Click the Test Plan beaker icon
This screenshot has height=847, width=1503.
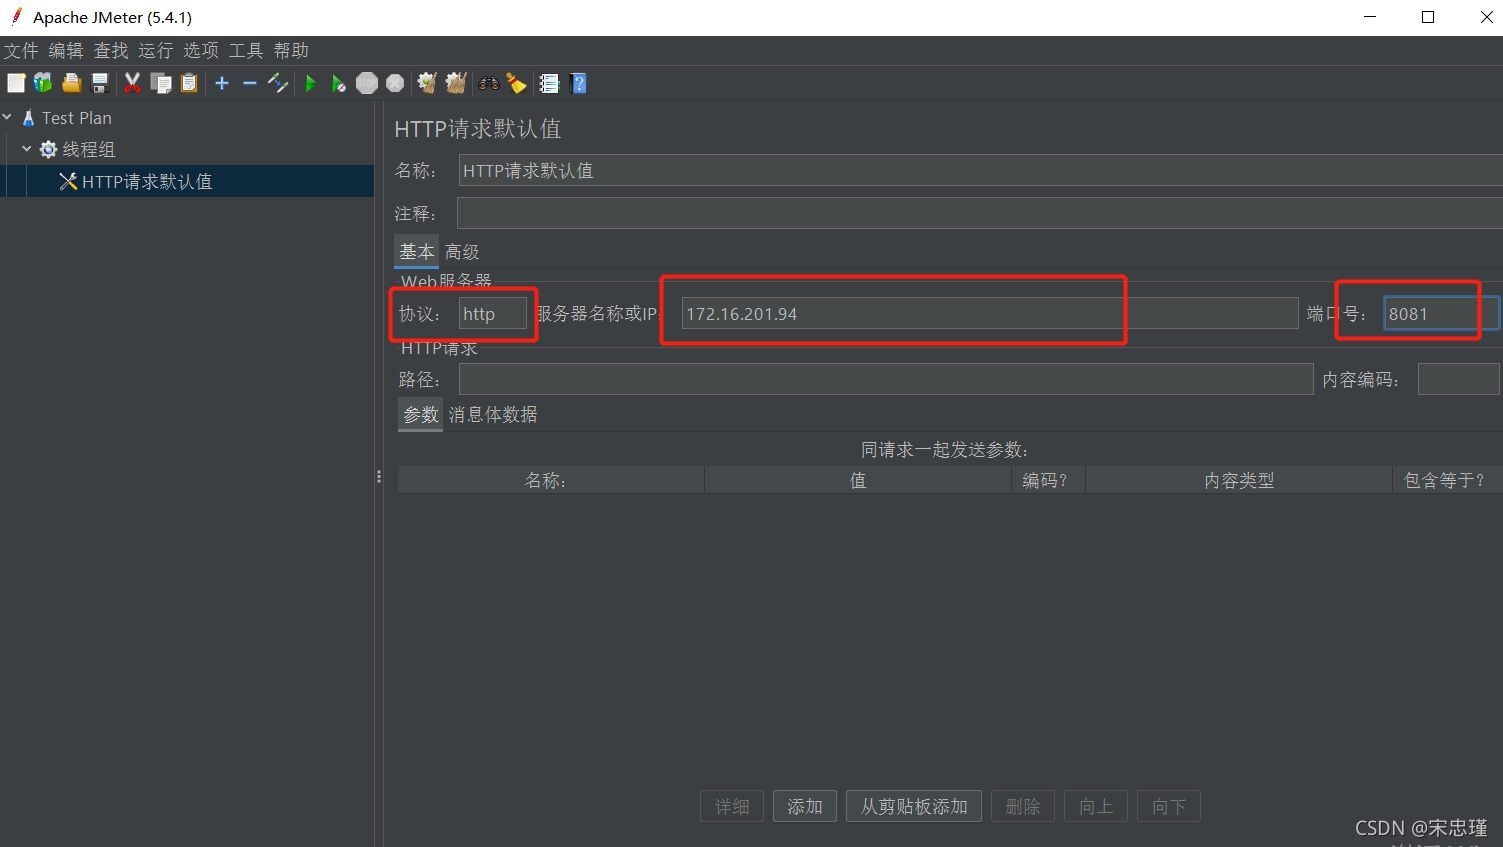coord(28,118)
